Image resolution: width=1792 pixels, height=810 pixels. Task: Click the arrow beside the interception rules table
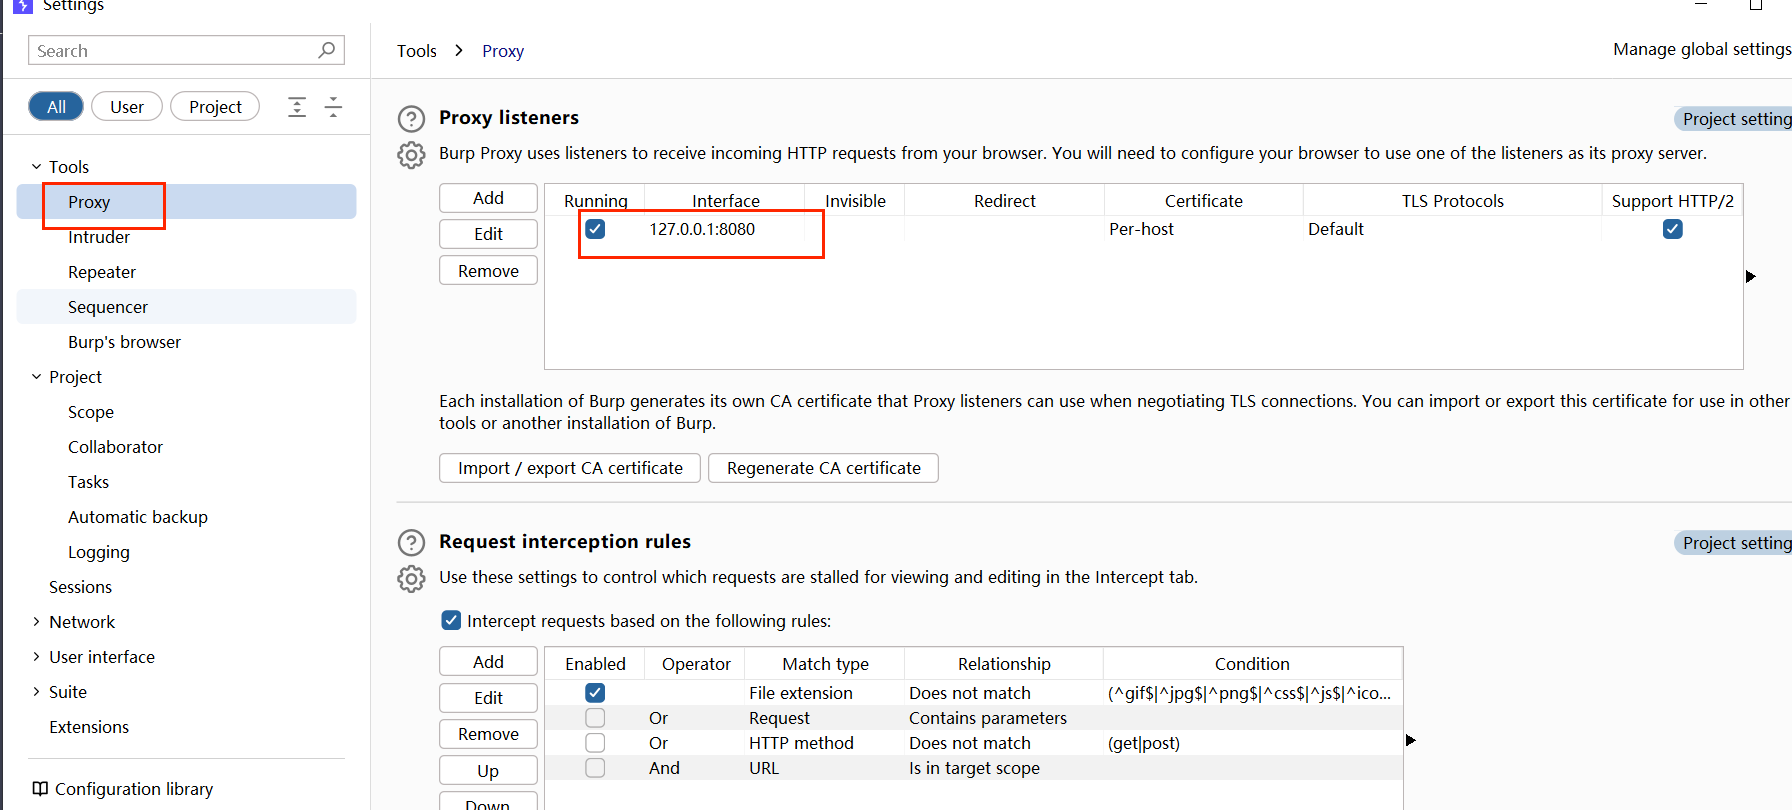point(1410,740)
